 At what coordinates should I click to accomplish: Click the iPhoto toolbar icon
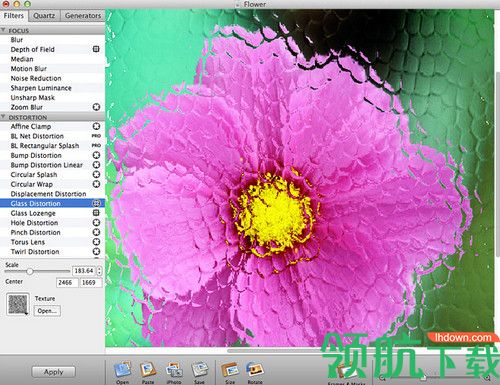click(174, 370)
